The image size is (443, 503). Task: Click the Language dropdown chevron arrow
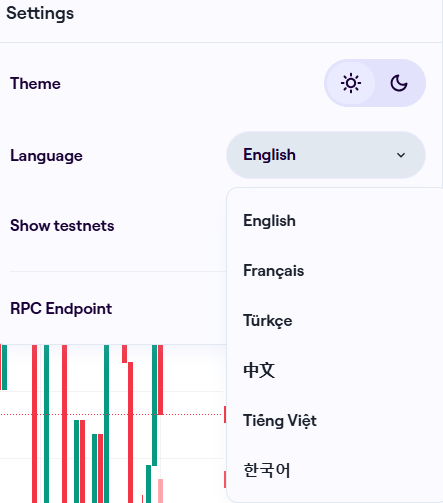(401, 155)
